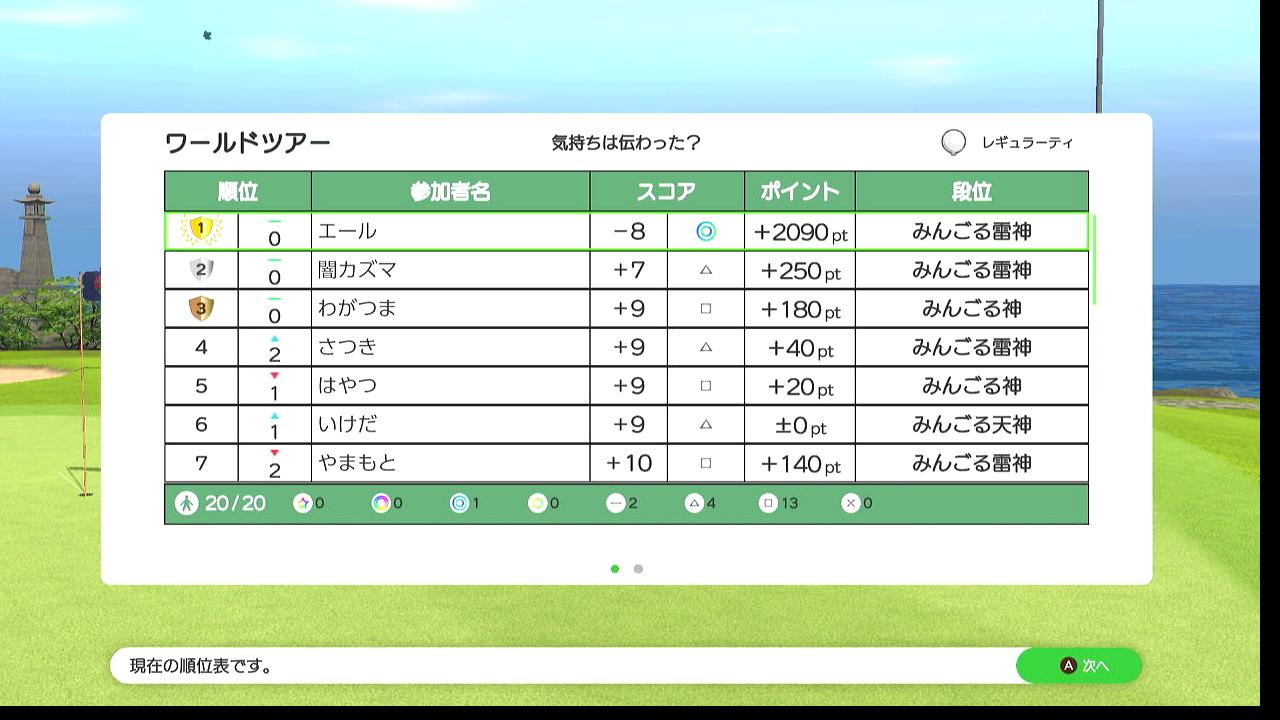Click the up-arrow rank change for さつき
Screen dimensions: 1280x720
[274, 339]
